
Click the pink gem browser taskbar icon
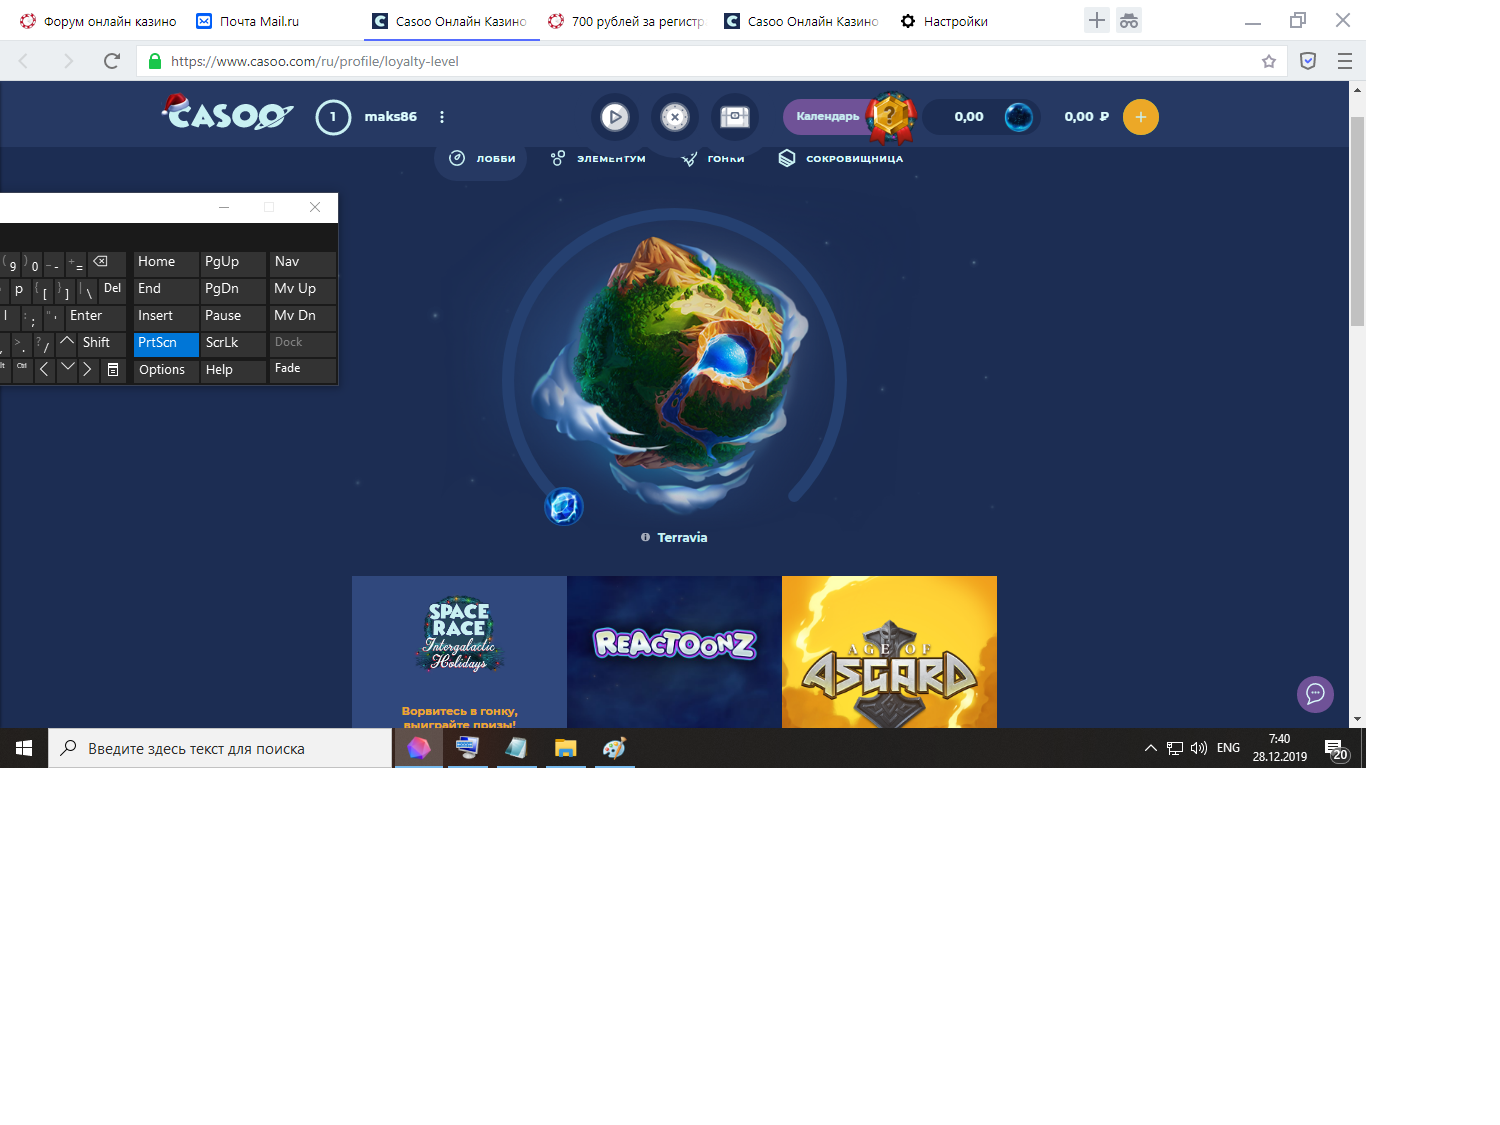tap(419, 748)
